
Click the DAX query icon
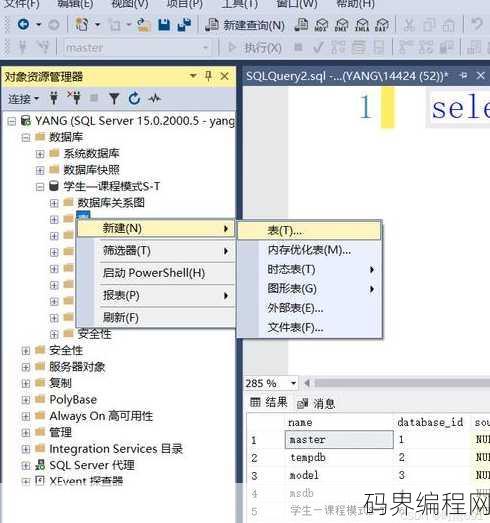[x=382, y=25]
